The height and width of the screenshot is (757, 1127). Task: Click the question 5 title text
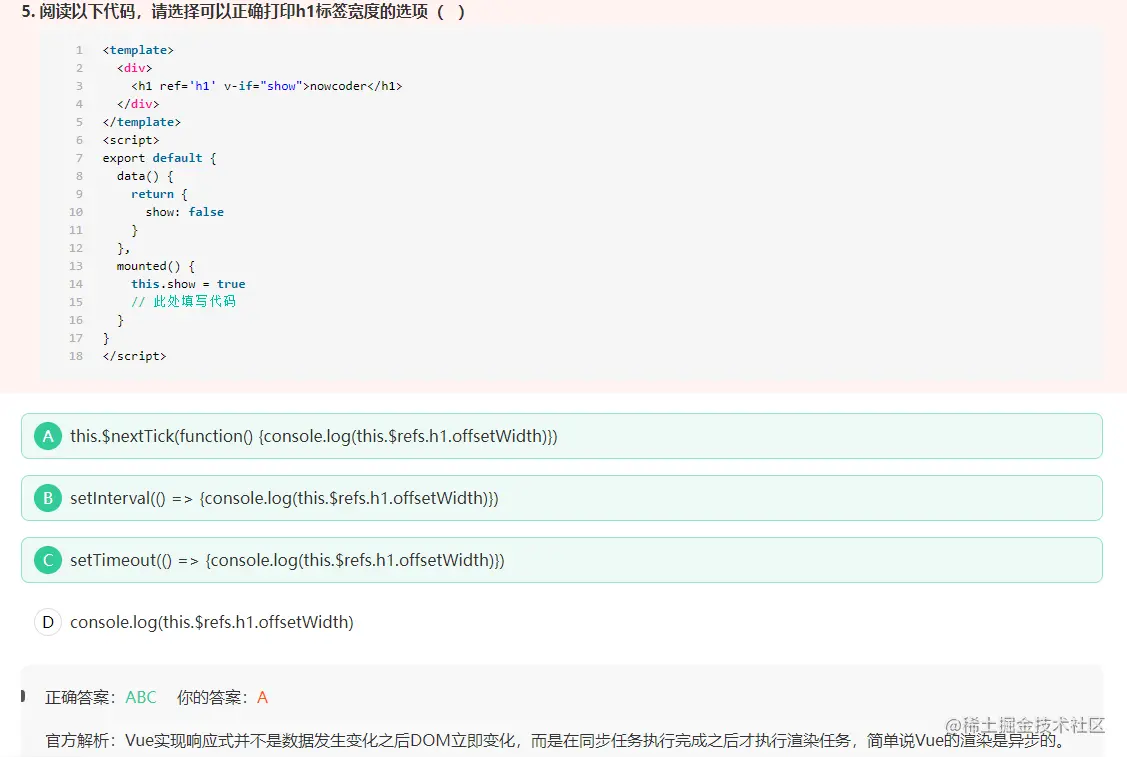click(x=243, y=12)
